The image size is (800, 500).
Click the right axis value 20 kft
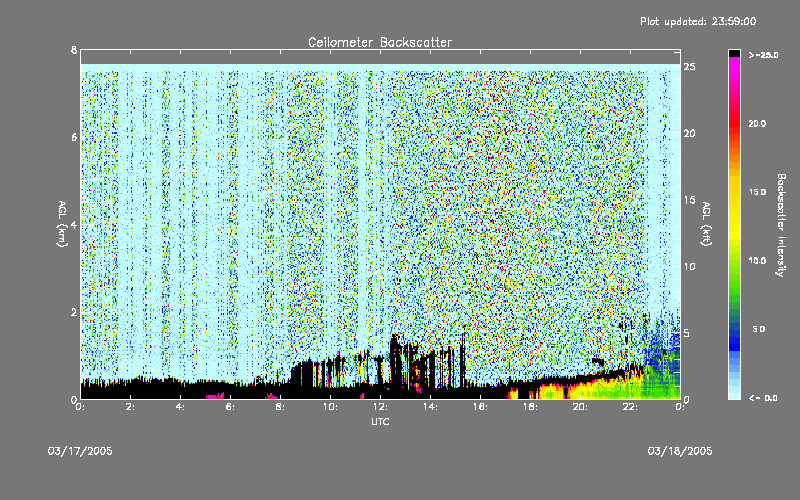tap(689, 133)
